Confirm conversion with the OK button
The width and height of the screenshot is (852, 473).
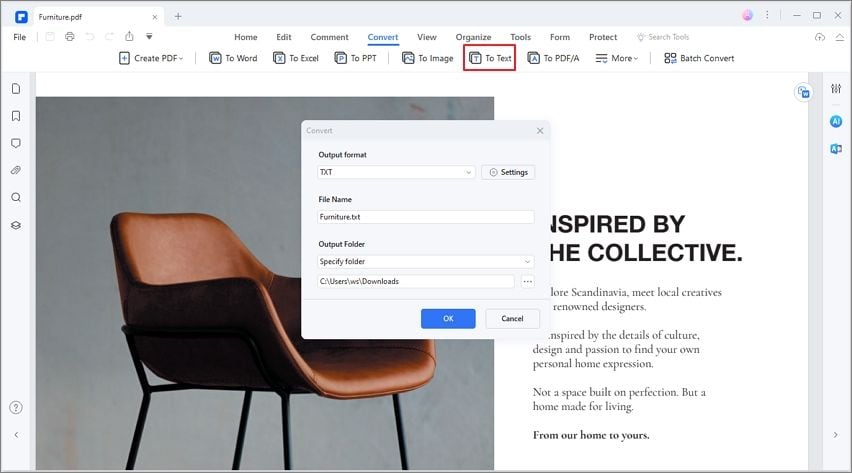448,318
